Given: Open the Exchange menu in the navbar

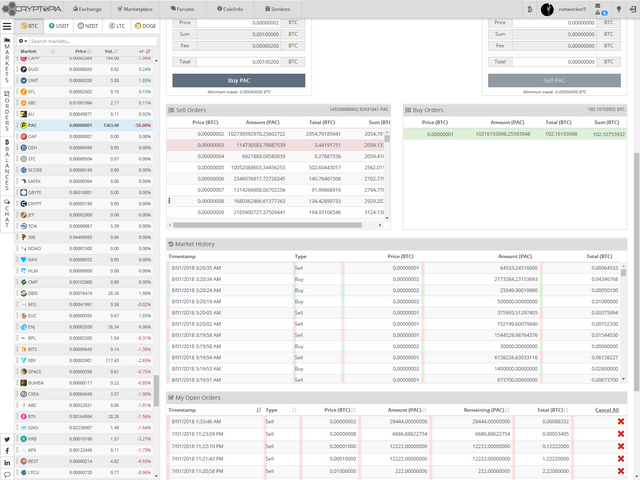Looking at the screenshot, I should point(89,9).
